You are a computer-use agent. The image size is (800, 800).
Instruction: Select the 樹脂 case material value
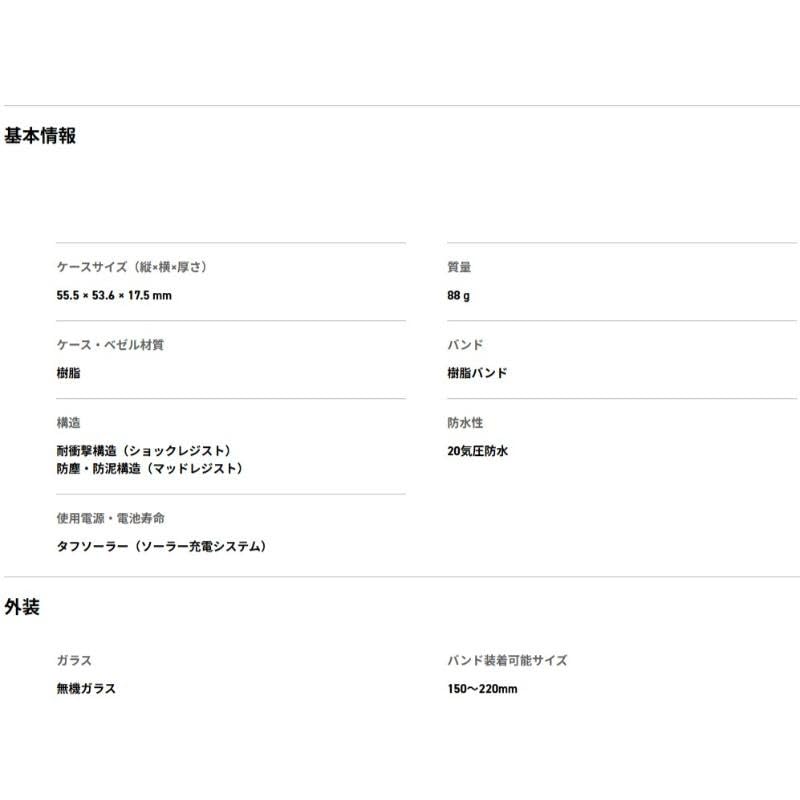pyautogui.click(x=69, y=373)
